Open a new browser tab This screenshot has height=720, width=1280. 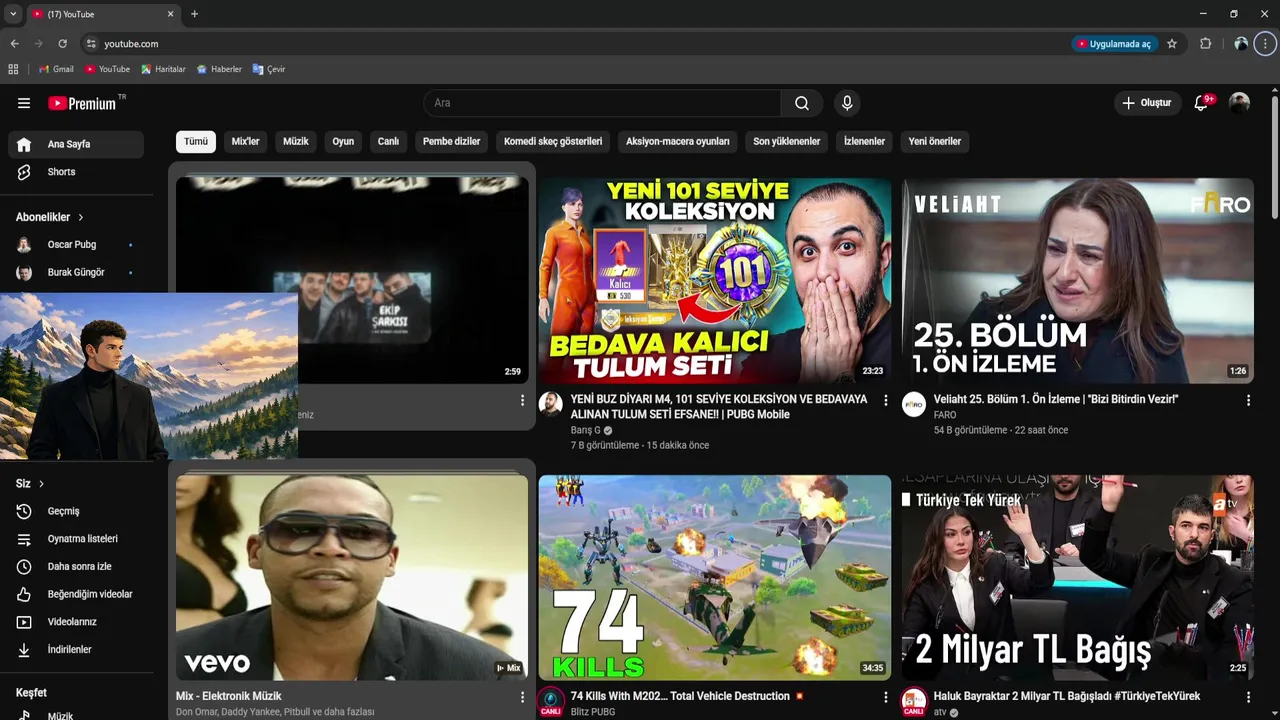[194, 14]
